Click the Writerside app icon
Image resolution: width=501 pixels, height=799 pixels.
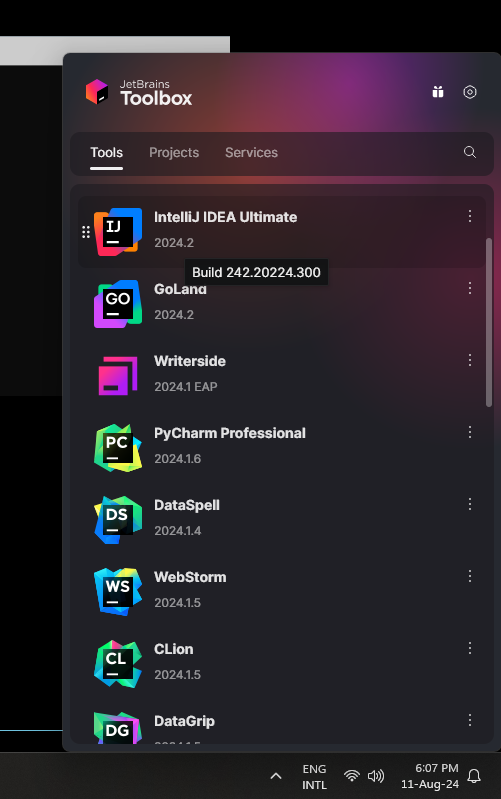pos(118,376)
